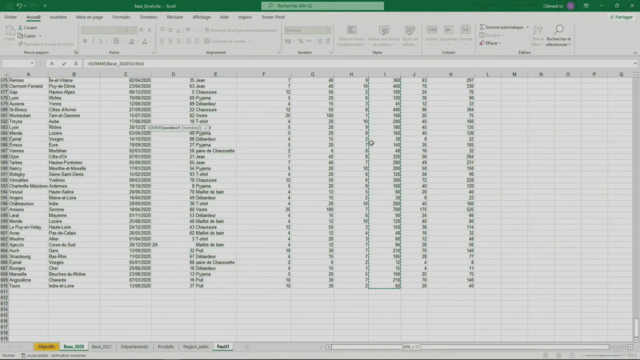Open the Données ribbon tab
The width and height of the screenshot is (640, 360).
click(x=149, y=17)
